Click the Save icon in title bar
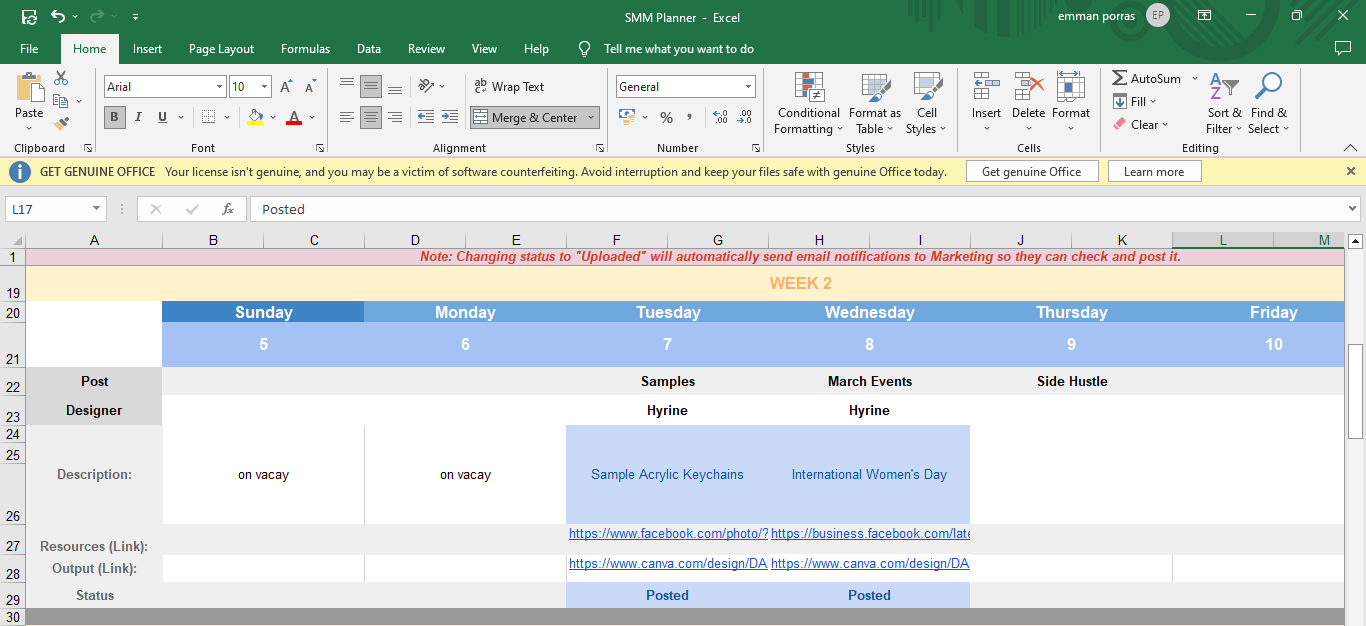Screen dimensions: 1366x626 click(x=29, y=17)
